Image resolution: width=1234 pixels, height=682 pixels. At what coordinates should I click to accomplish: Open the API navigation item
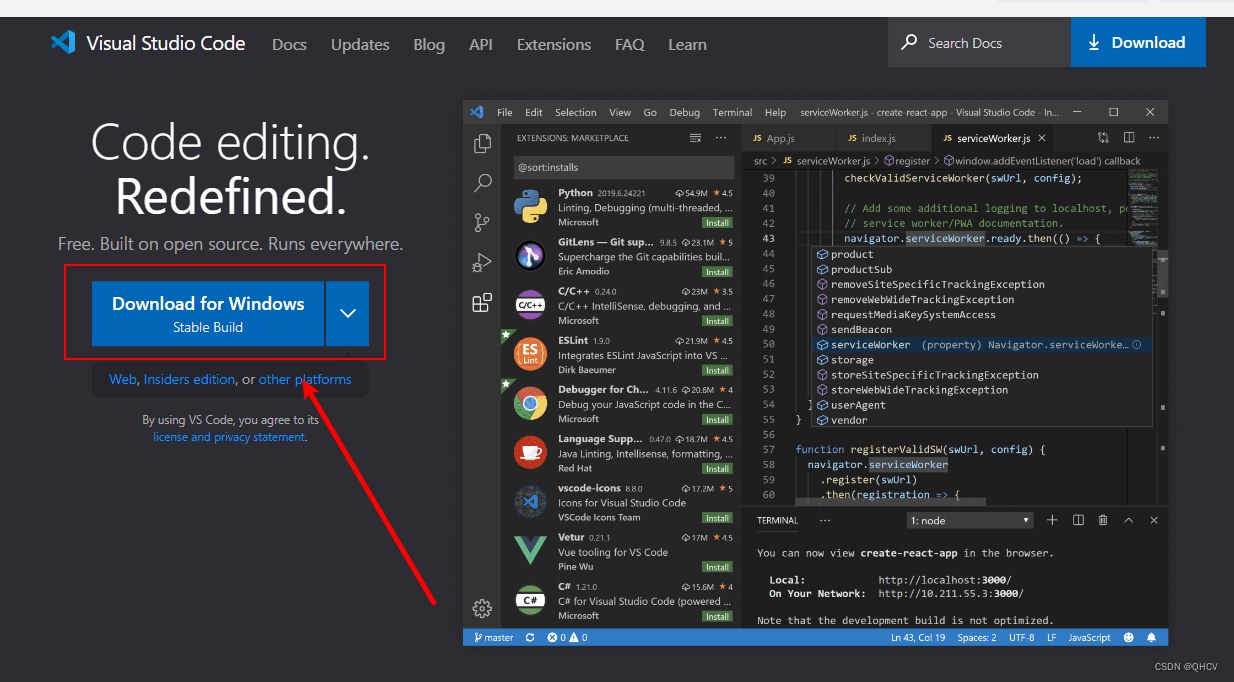(x=480, y=44)
